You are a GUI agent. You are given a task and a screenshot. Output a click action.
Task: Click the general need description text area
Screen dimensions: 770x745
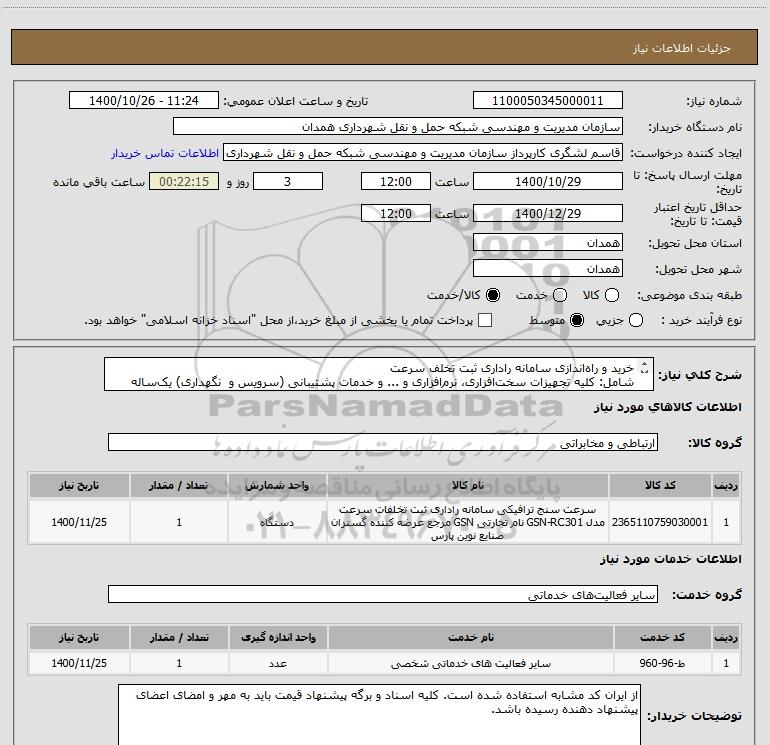[x=379, y=374]
